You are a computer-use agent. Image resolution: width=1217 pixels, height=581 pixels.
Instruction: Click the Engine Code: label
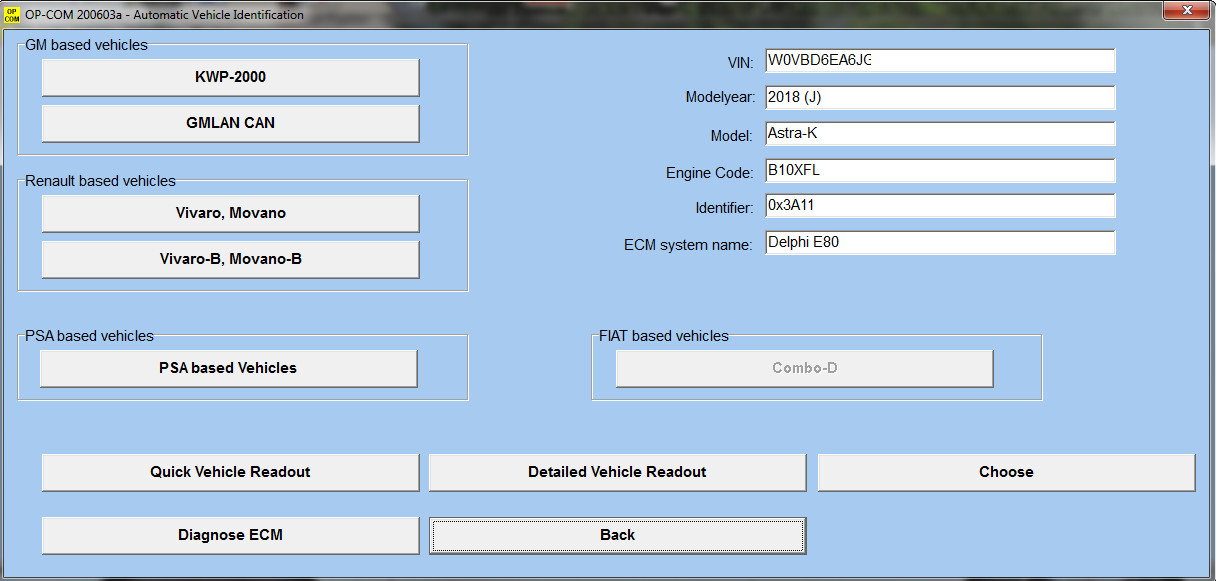click(x=710, y=173)
